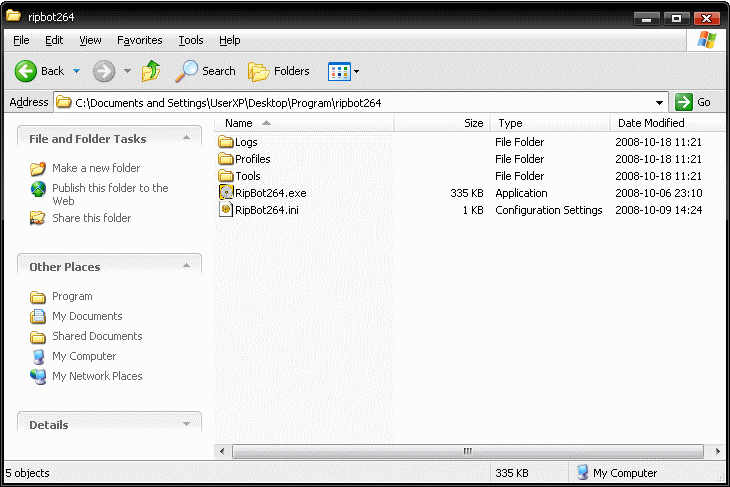Expand the Details panel

pyautogui.click(x=186, y=425)
